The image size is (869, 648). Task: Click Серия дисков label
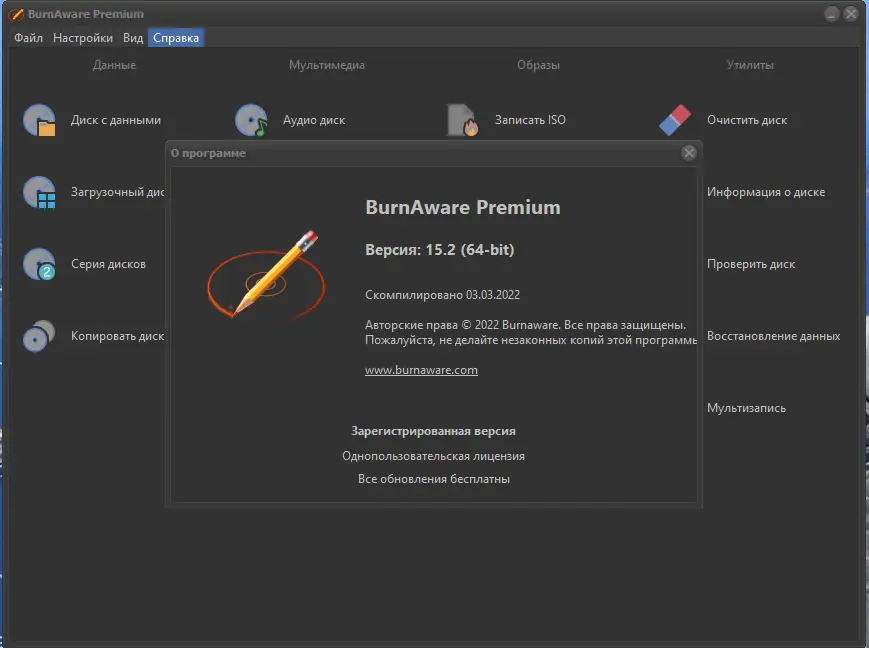[108, 264]
